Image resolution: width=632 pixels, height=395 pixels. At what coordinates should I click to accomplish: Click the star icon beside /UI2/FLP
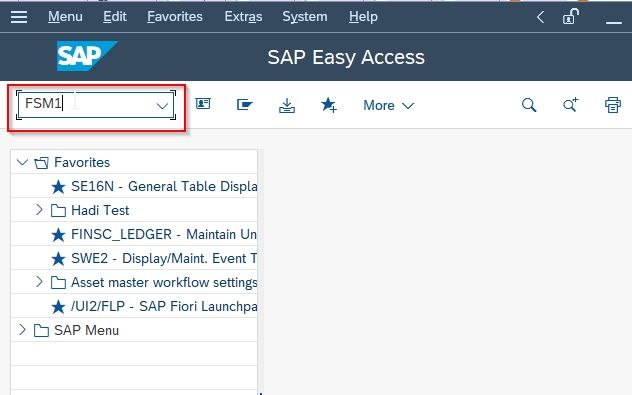pyautogui.click(x=58, y=307)
